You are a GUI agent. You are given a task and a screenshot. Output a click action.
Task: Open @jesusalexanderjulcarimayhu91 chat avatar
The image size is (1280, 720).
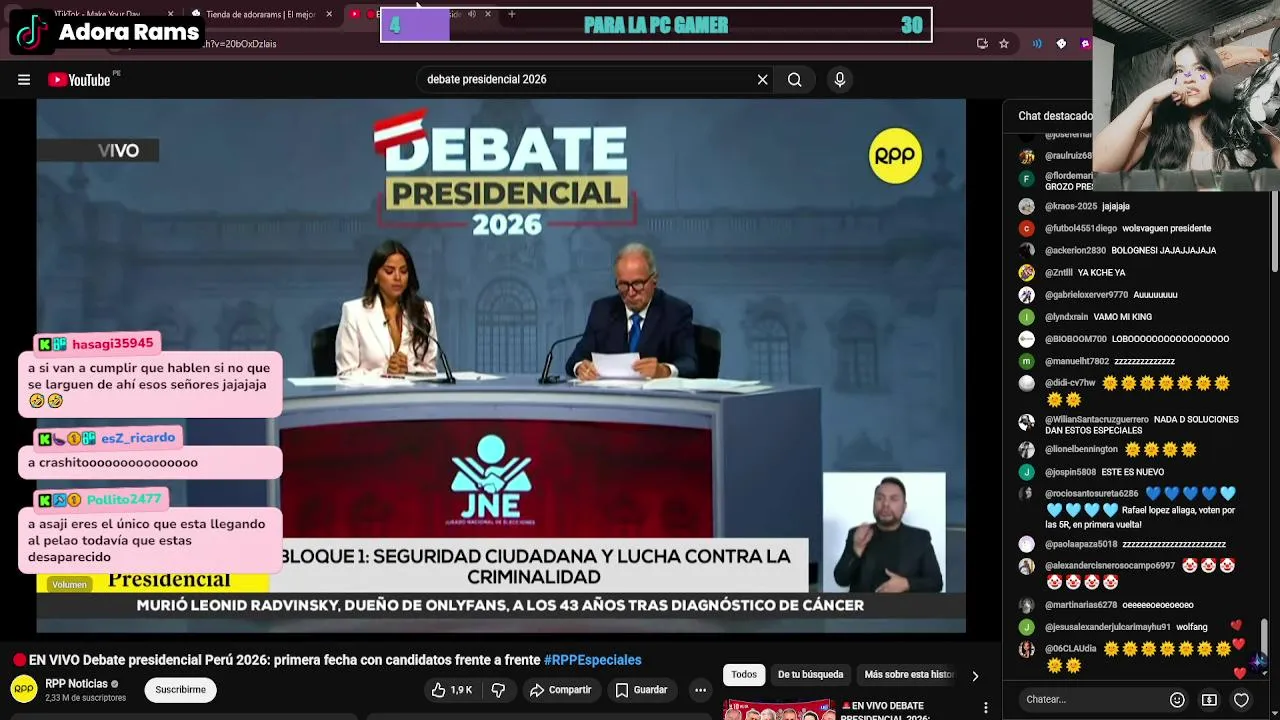pyautogui.click(x=1026, y=627)
